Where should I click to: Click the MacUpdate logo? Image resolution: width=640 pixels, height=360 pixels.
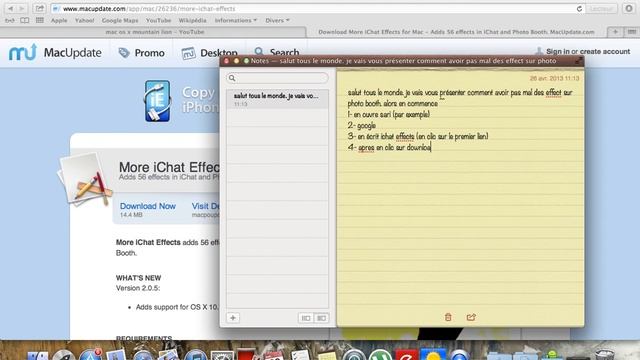[55, 53]
